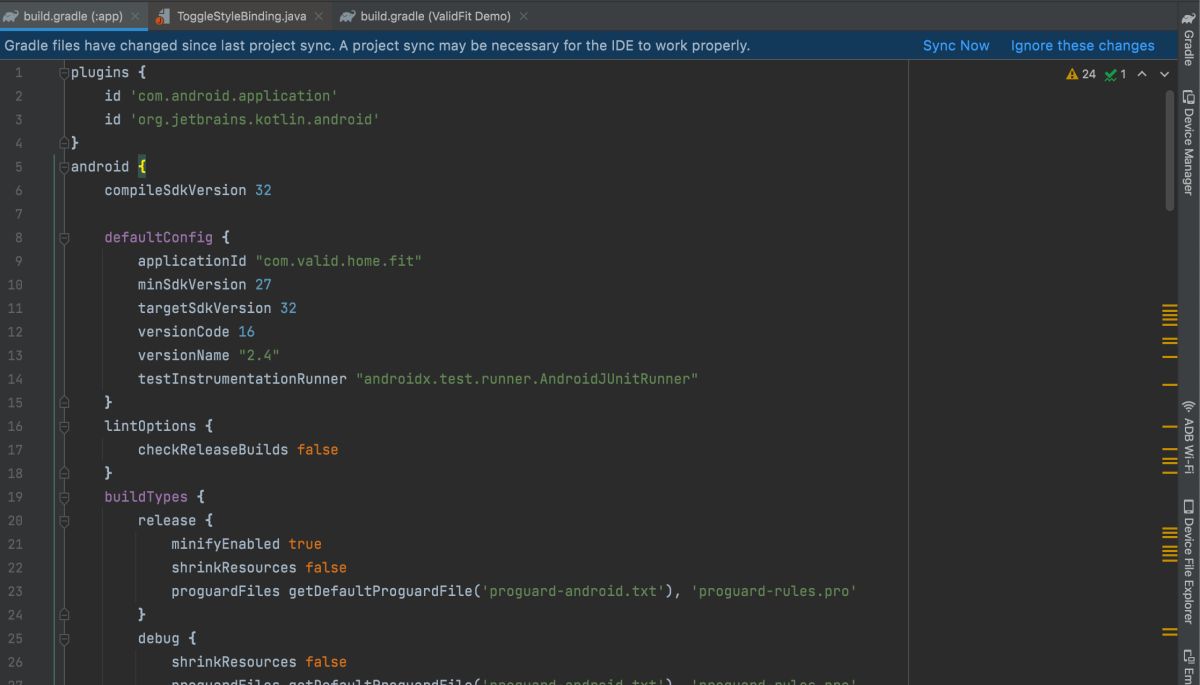Click testInstrumentationRunner keyword
Screen dimensions: 1200x685
pos(243,379)
